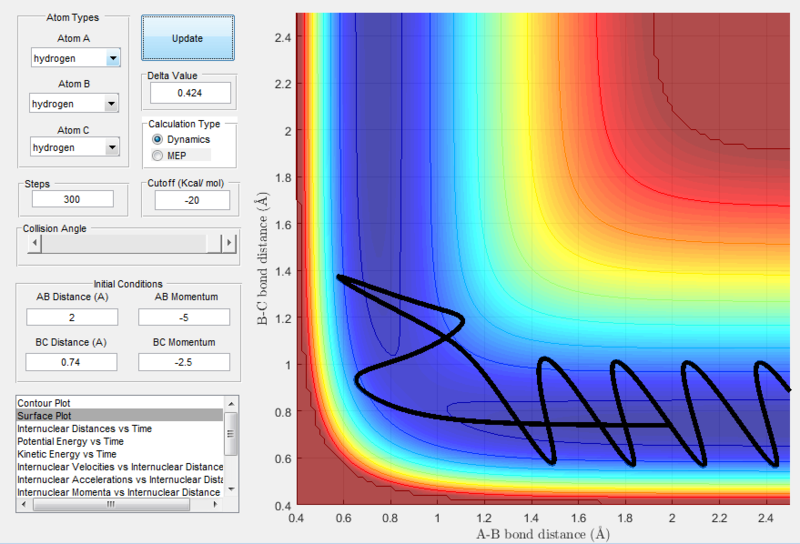
Task: Click the Collision Angle slider left arrow
Action: (x=34, y=243)
